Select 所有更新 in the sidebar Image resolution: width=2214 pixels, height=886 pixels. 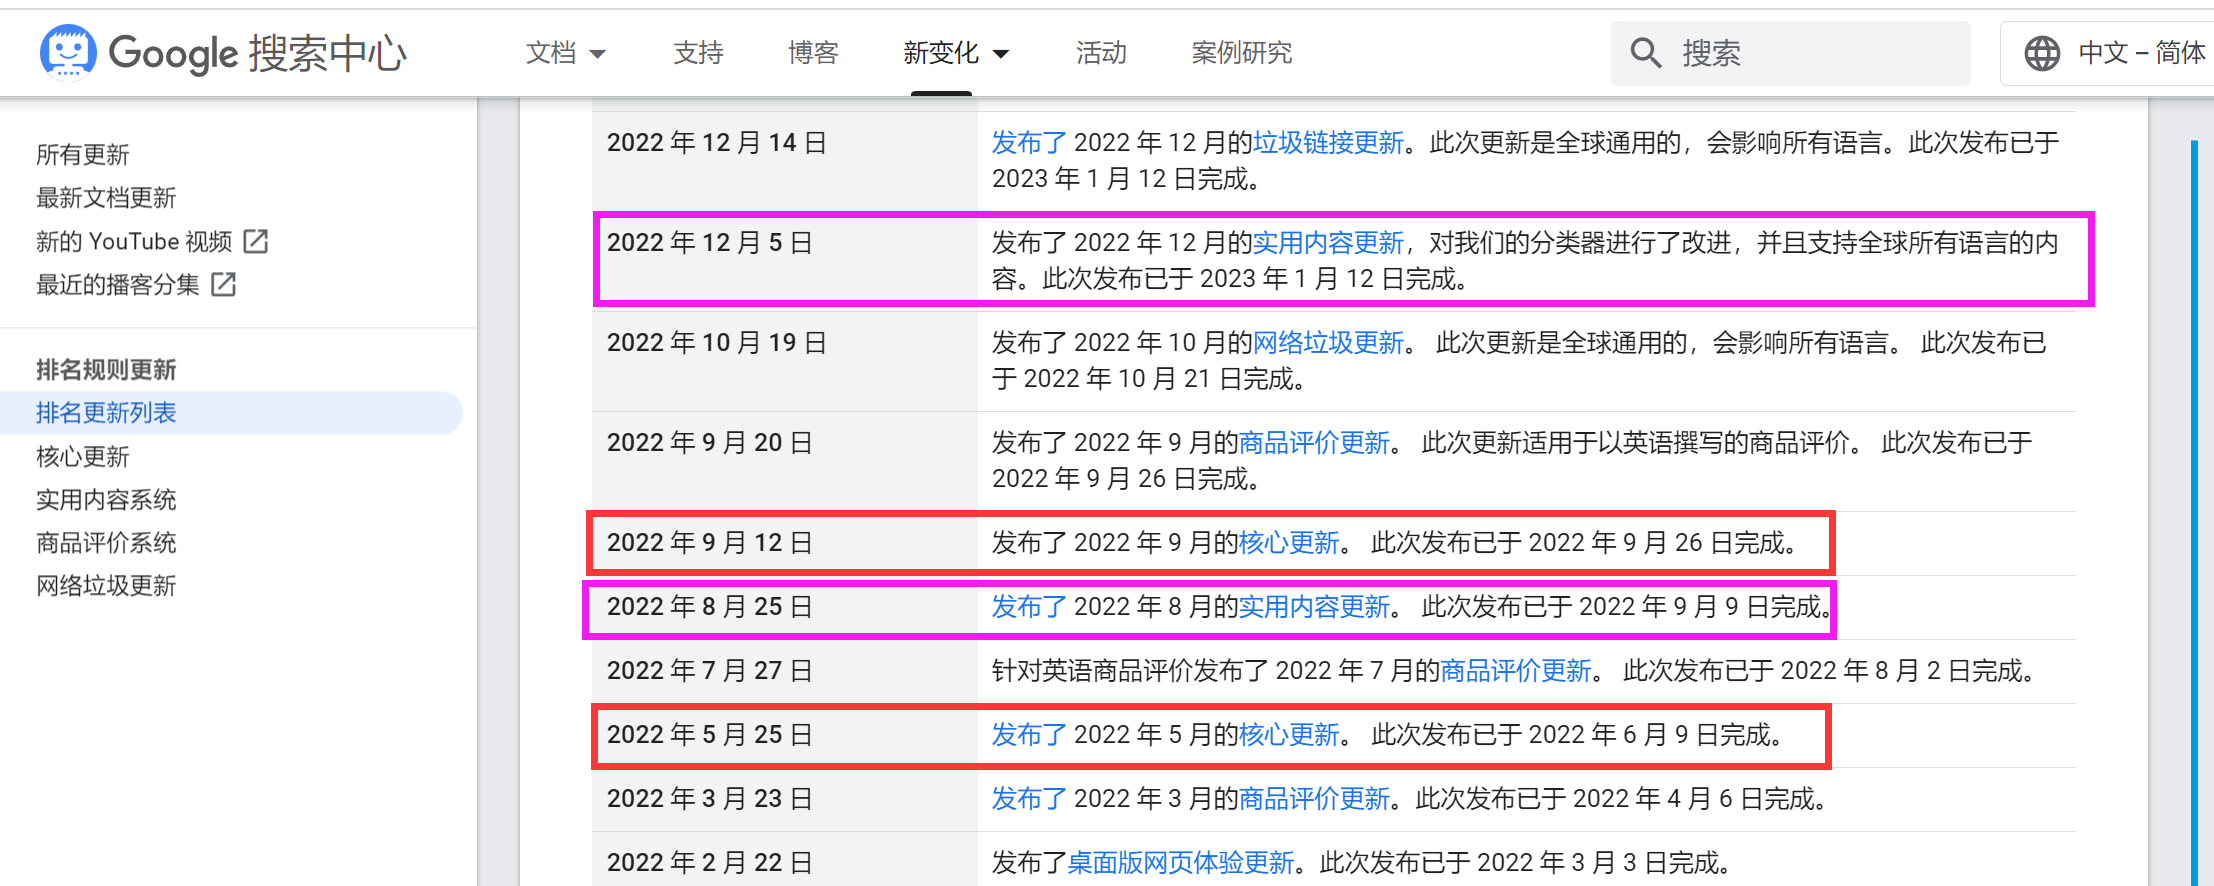coord(83,155)
